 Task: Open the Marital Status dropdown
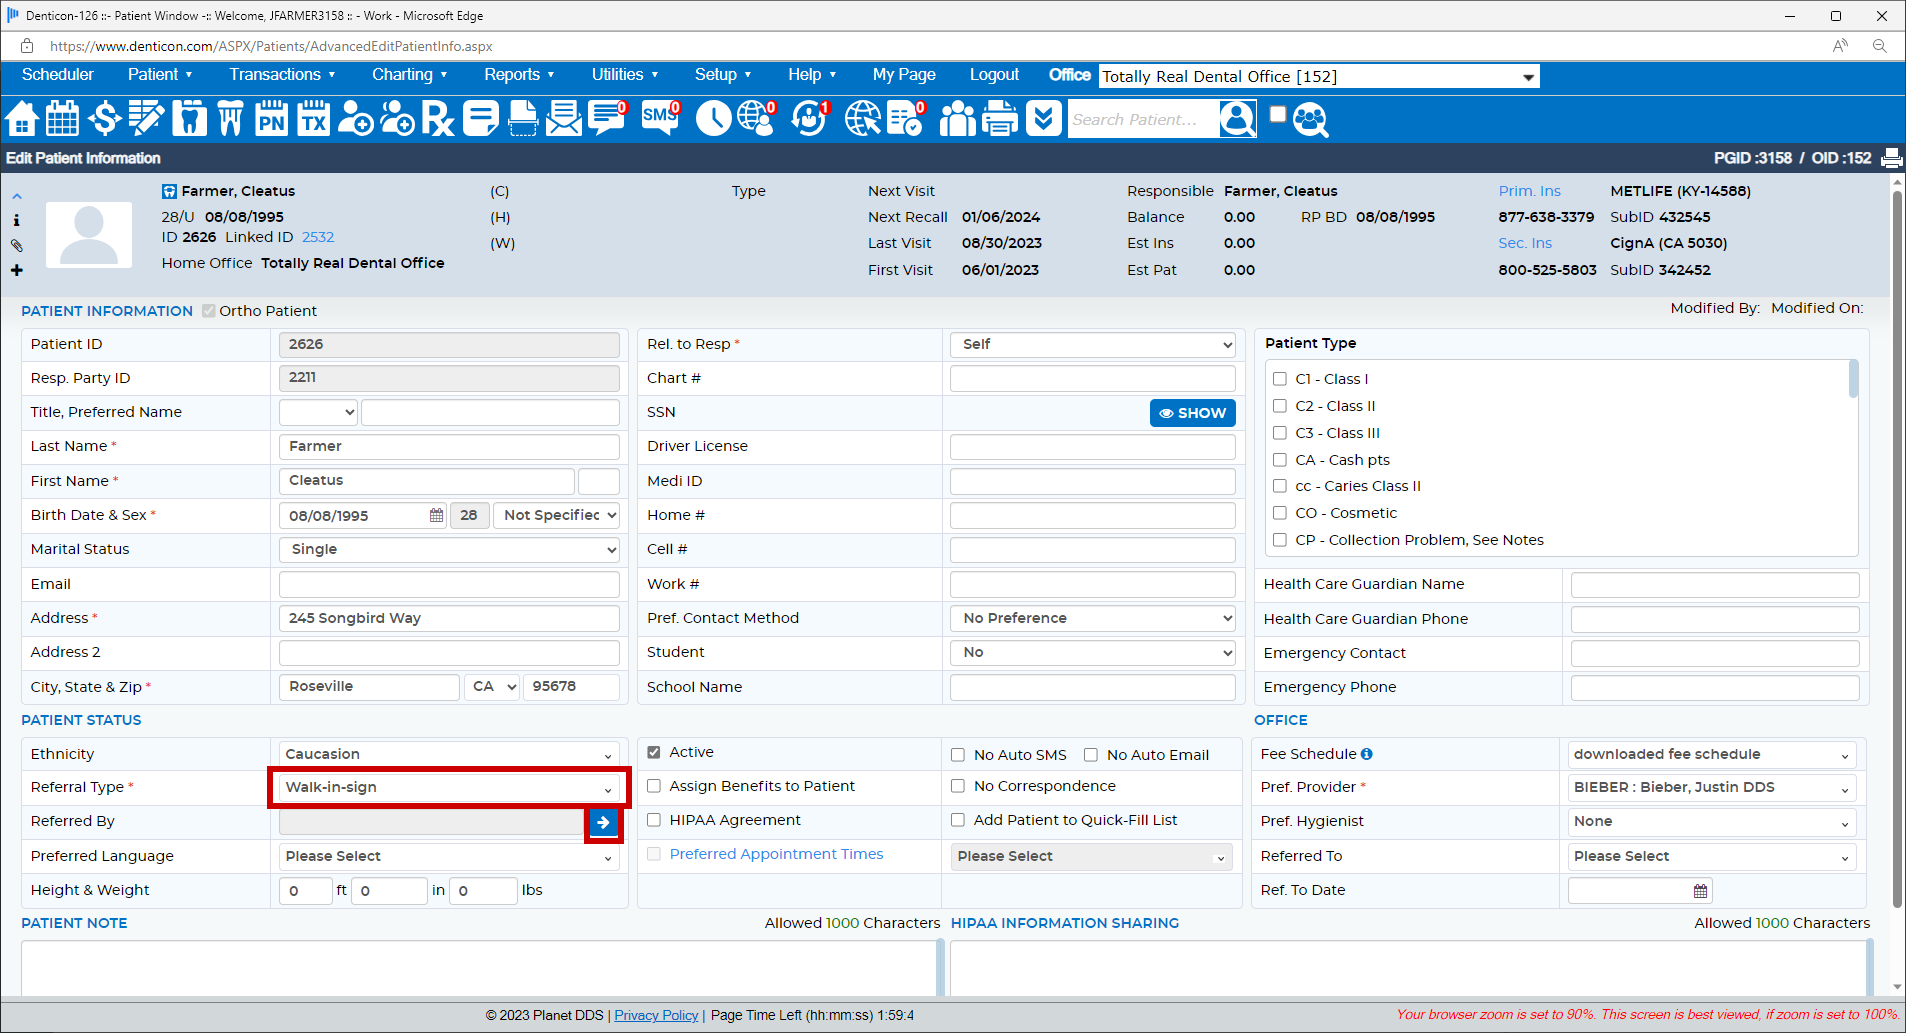tap(449, 549)
